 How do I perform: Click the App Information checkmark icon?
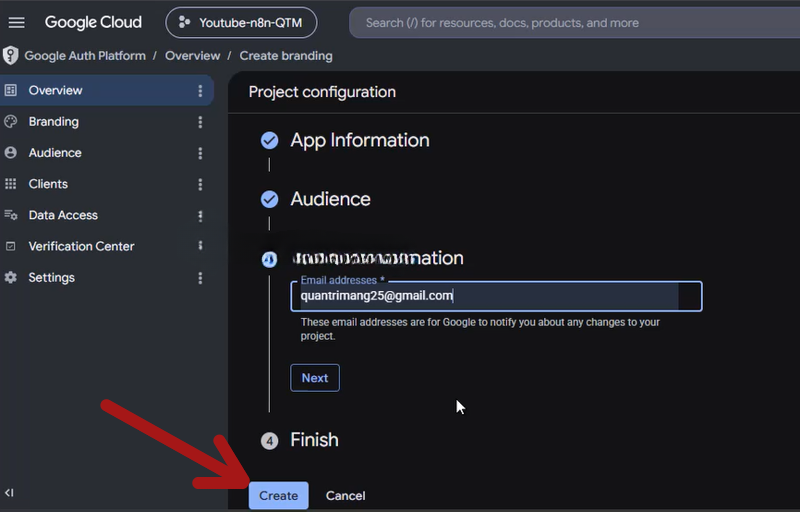pos(269,140)
